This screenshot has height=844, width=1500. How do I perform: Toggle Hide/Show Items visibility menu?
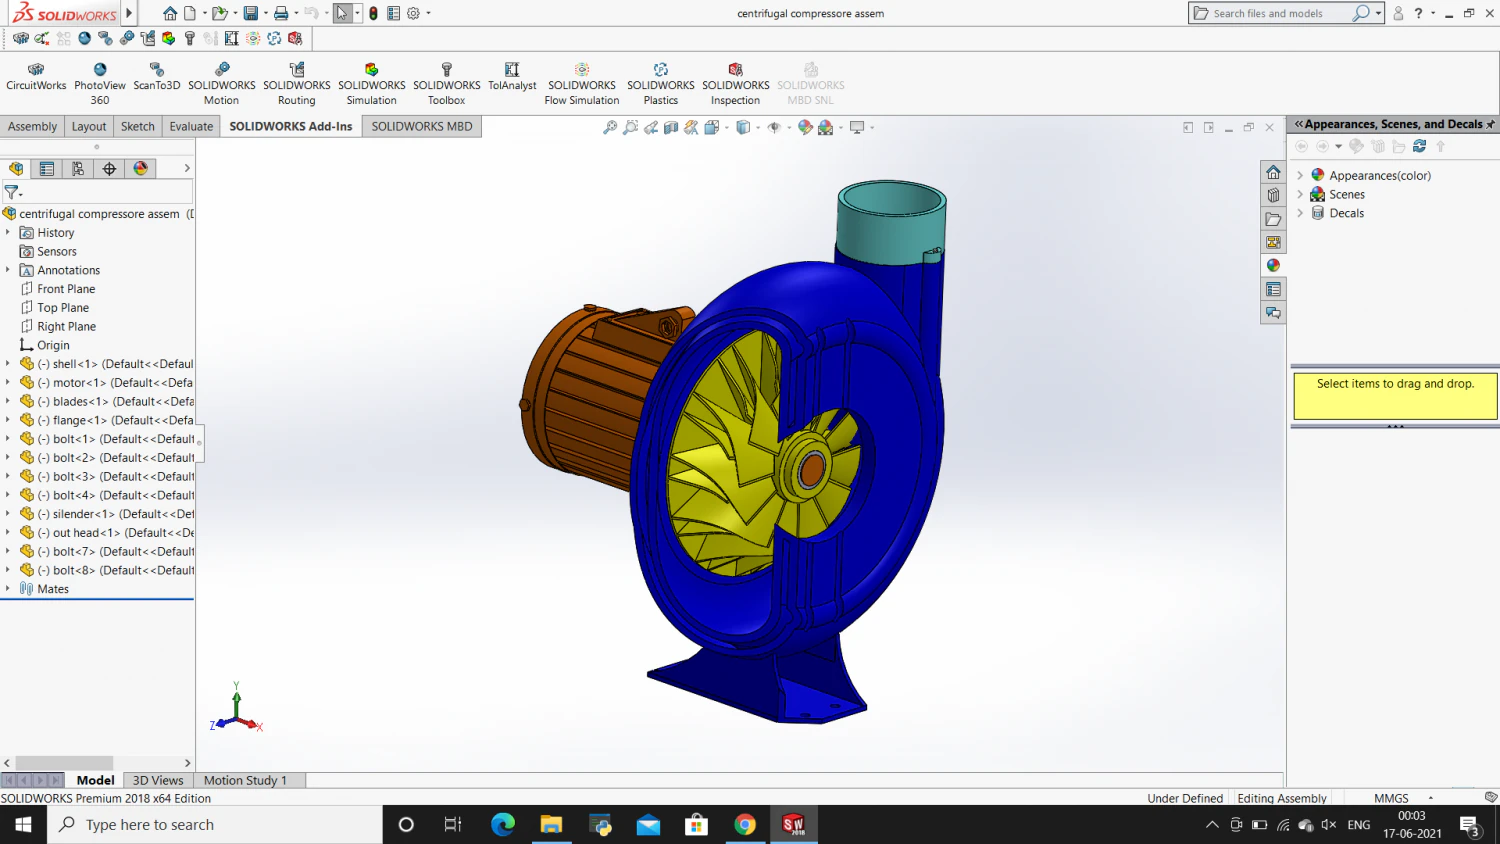774,127
